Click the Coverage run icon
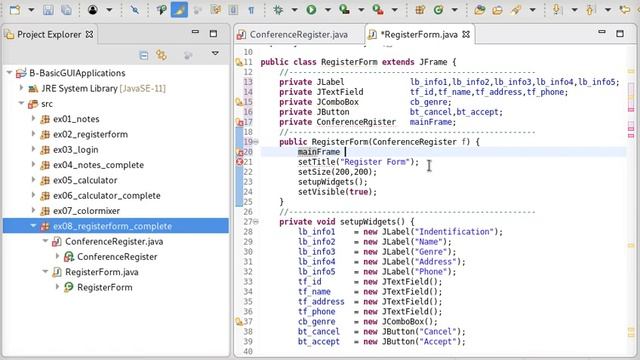Viewport: 640px width, 360px height. [x=345, y=10]
